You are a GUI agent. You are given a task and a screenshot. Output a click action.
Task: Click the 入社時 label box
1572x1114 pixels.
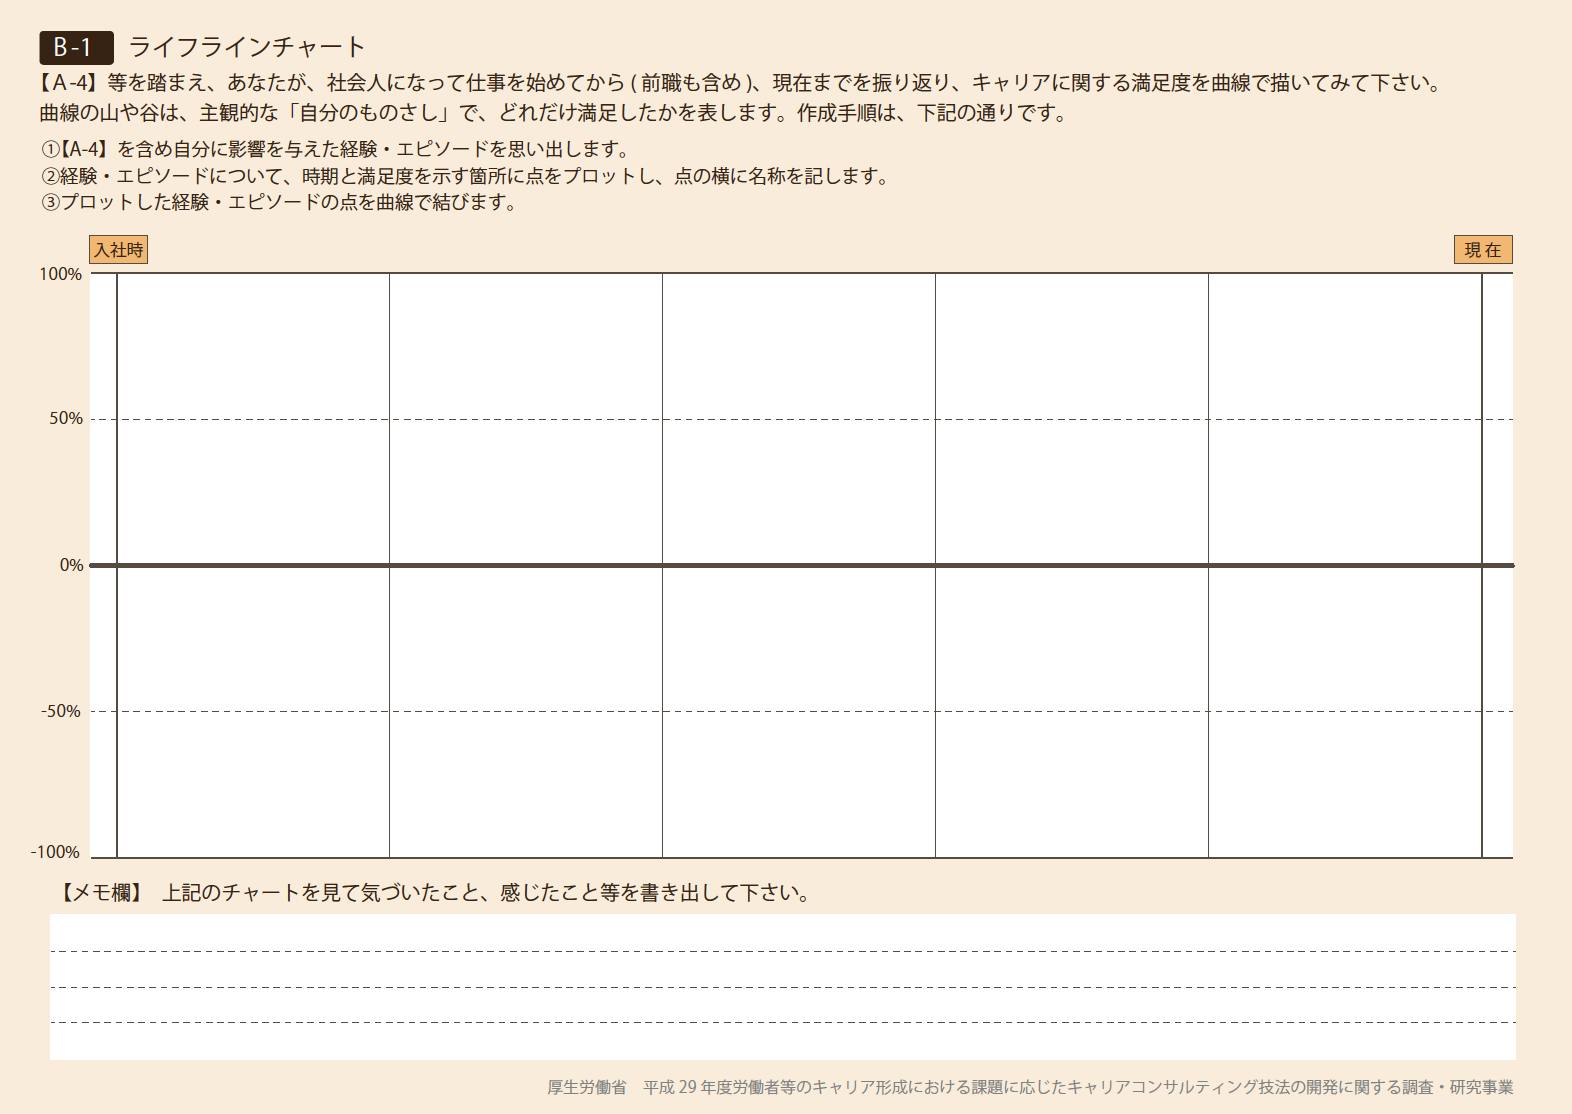[x=119, y=250]
